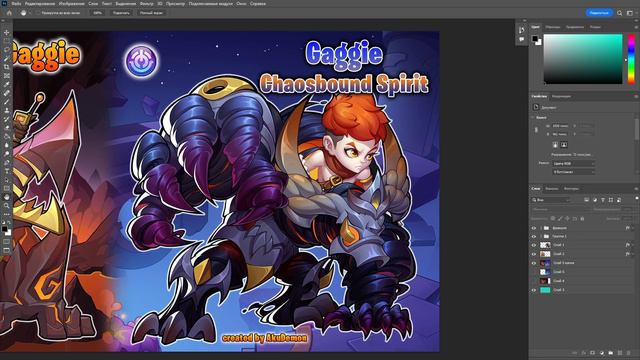Filter layers by type layers icon
The width and height of the screenshot is (640, 360).
pos(603,200)
